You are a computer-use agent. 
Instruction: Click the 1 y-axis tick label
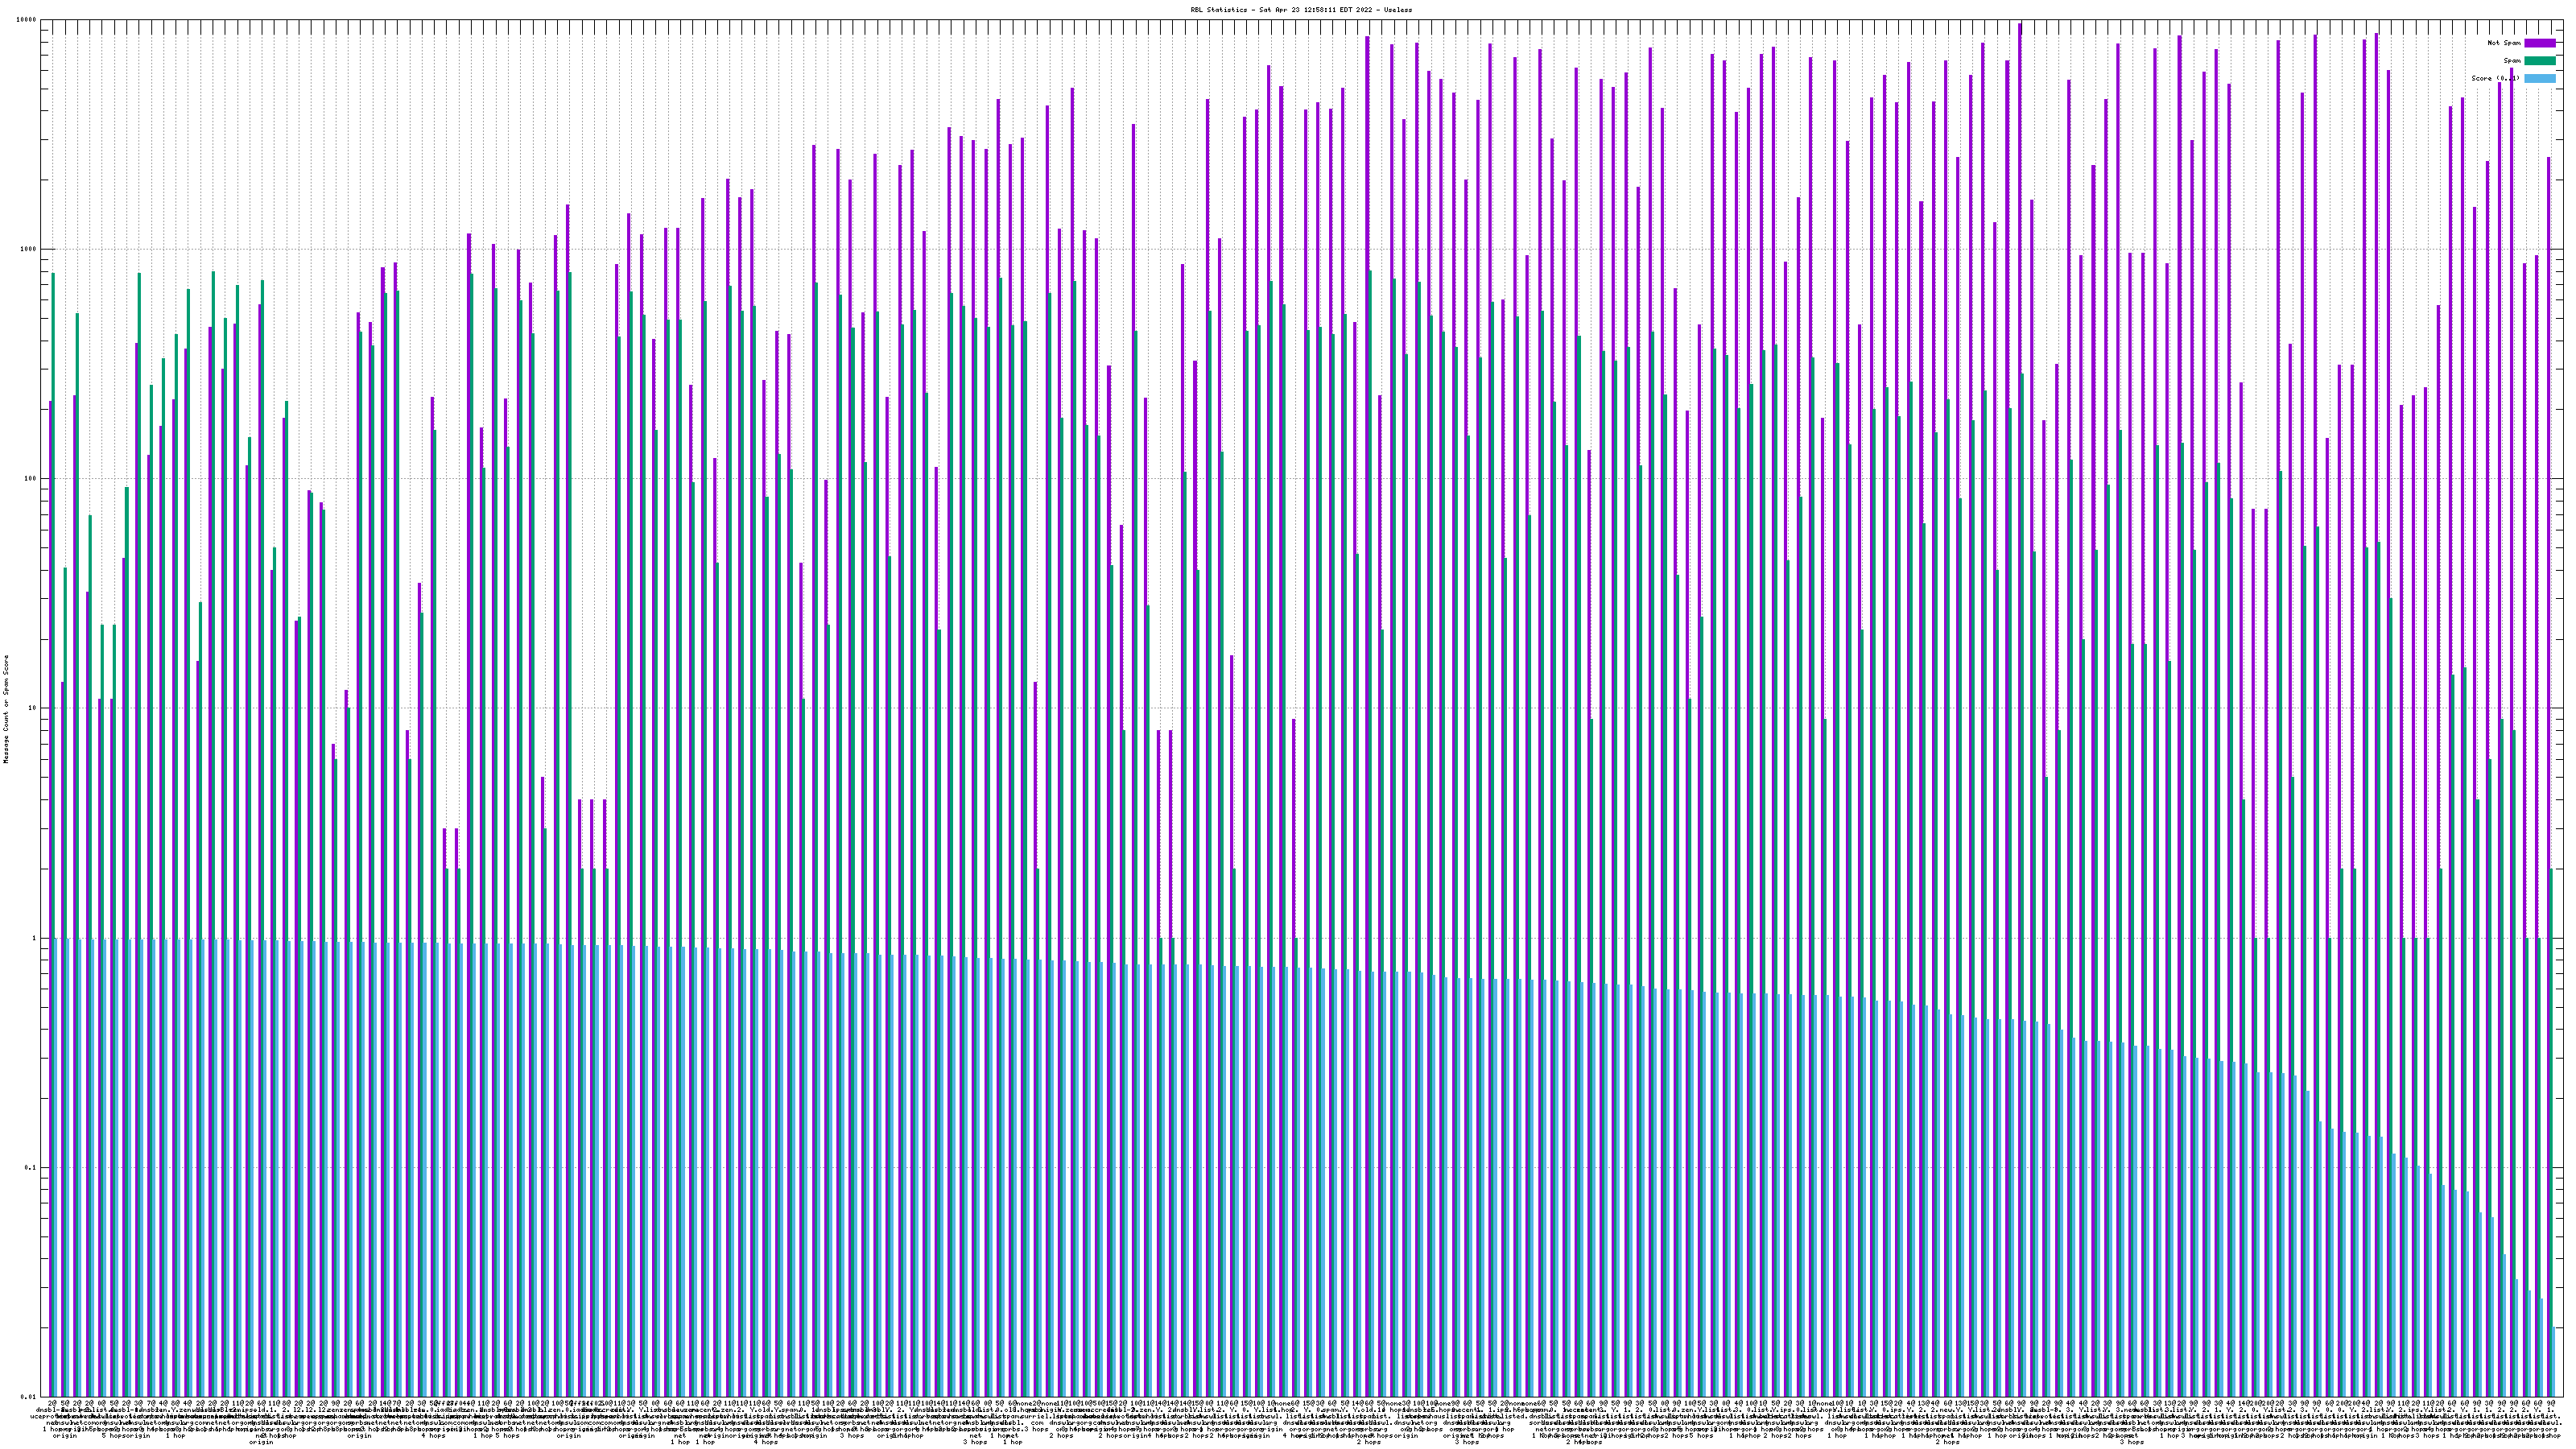[x=35, y=938]
